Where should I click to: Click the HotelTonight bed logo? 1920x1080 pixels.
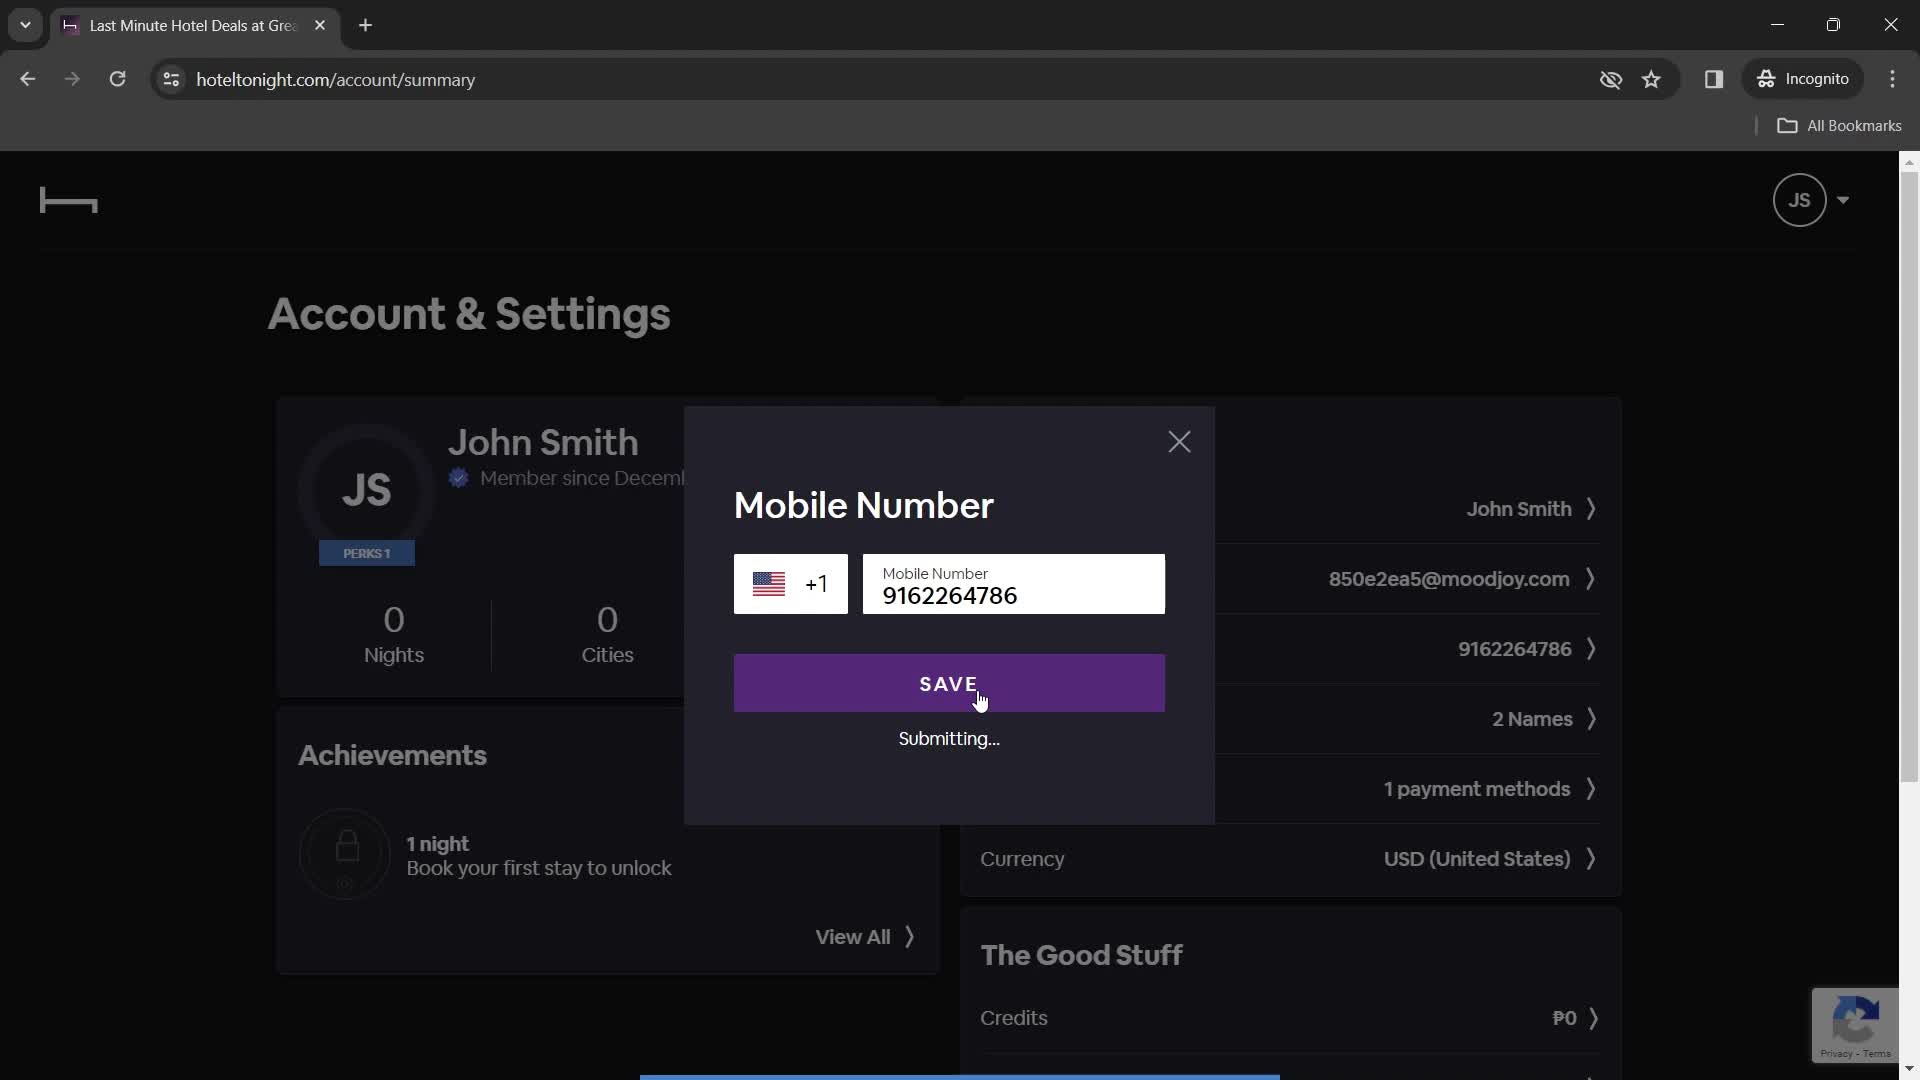click(x=68, y=201)
